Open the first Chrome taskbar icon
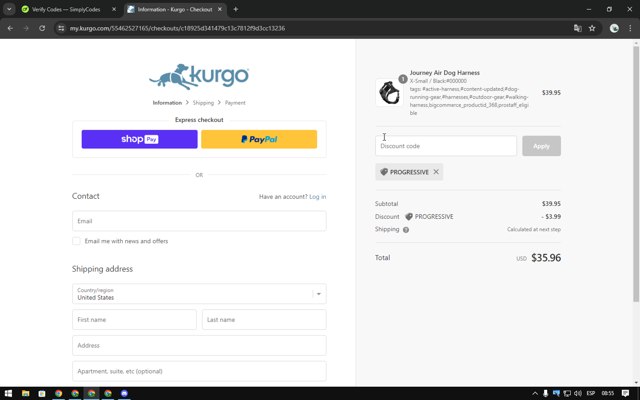The height and width of the screenshot is (400, 640). (x=58, y=393)
